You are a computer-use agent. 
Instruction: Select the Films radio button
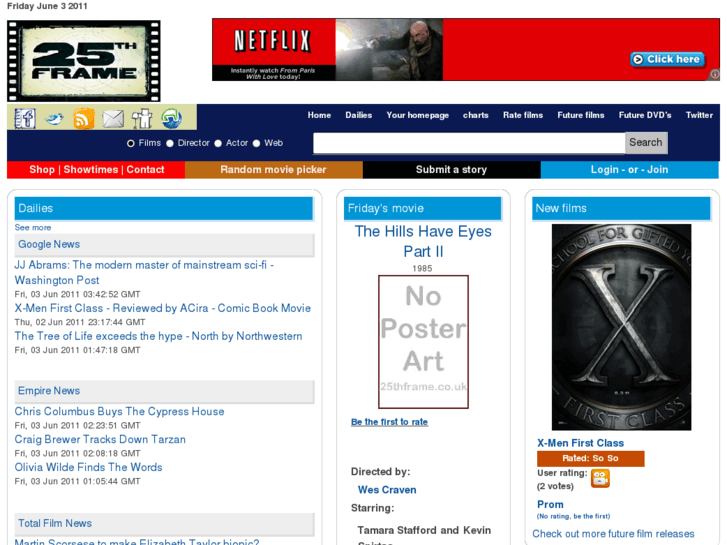131,143
